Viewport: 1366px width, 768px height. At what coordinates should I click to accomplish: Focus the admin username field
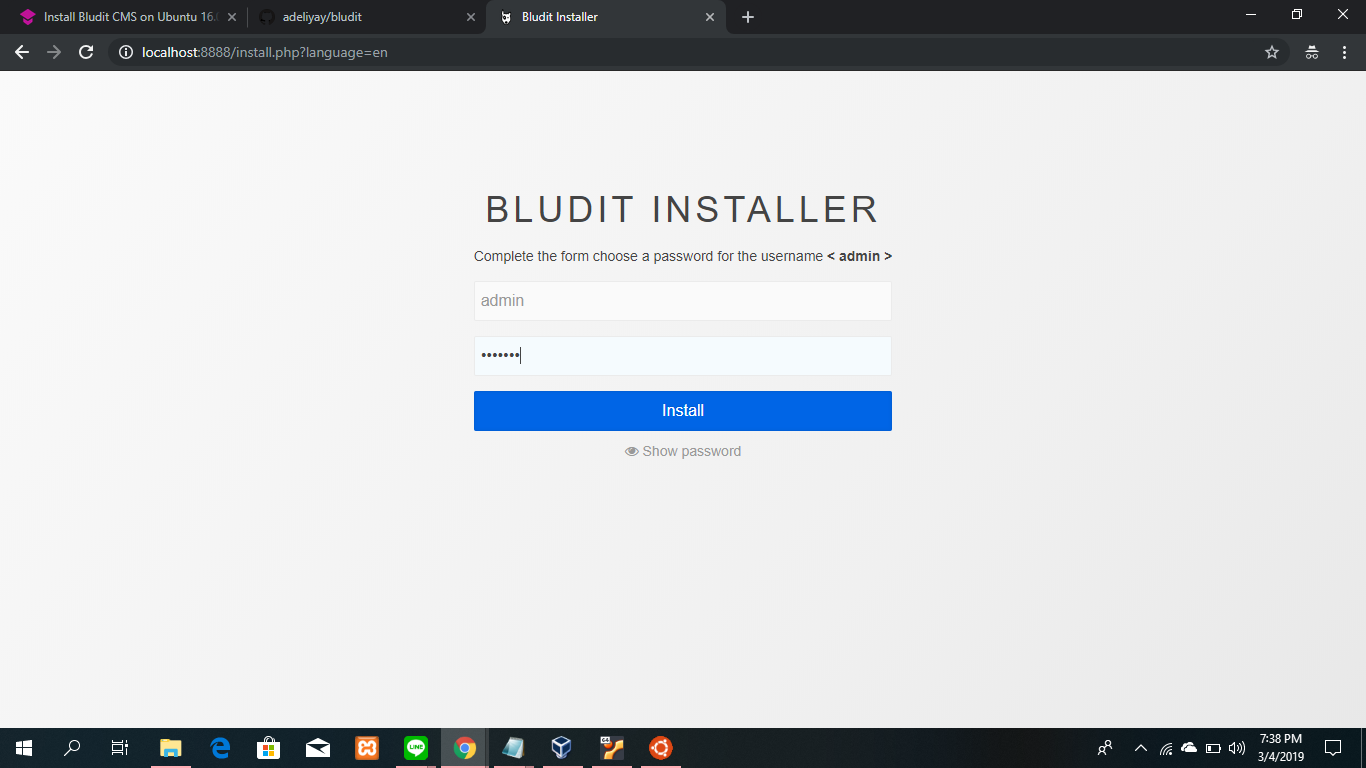point(683,301)
